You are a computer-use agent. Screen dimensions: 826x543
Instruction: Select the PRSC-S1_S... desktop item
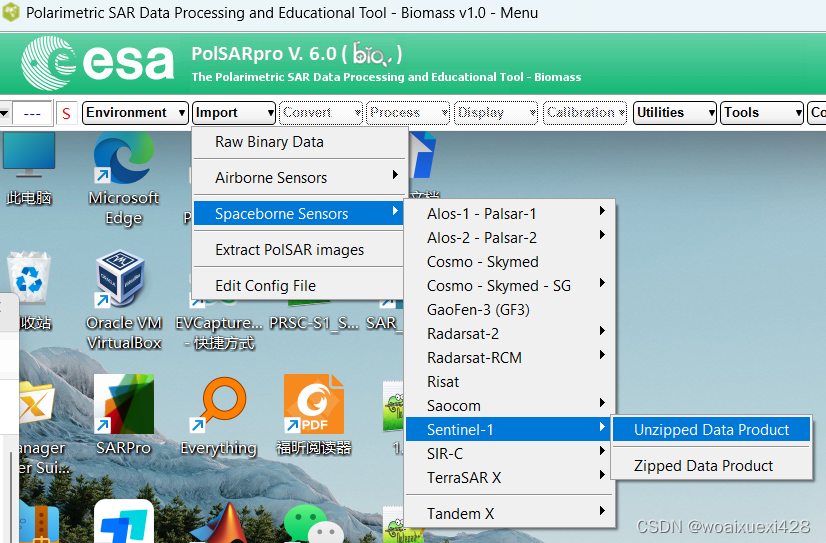[x=314, y=322]
